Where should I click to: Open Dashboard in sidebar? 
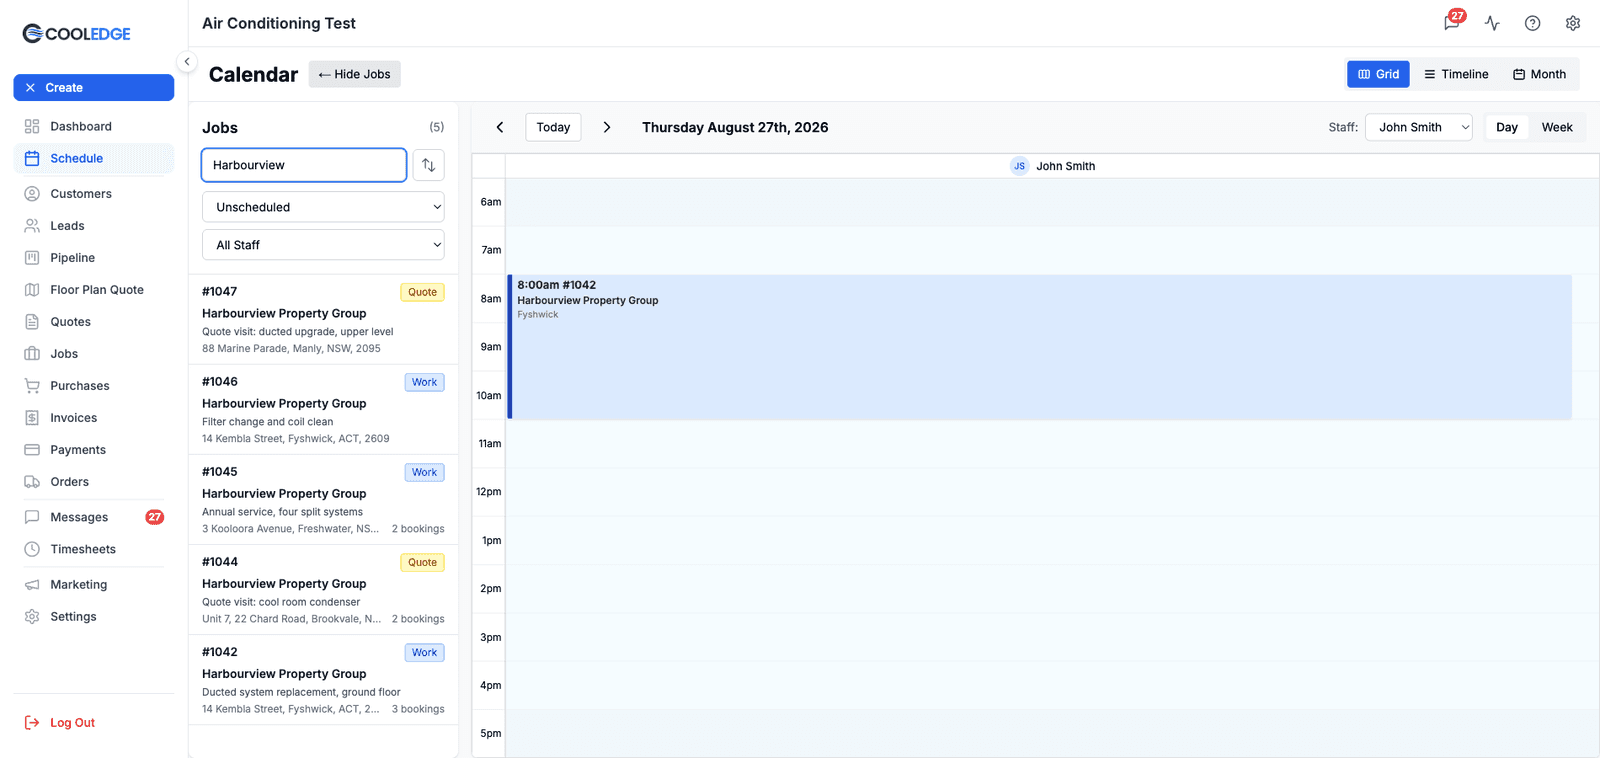click(94, 126)
